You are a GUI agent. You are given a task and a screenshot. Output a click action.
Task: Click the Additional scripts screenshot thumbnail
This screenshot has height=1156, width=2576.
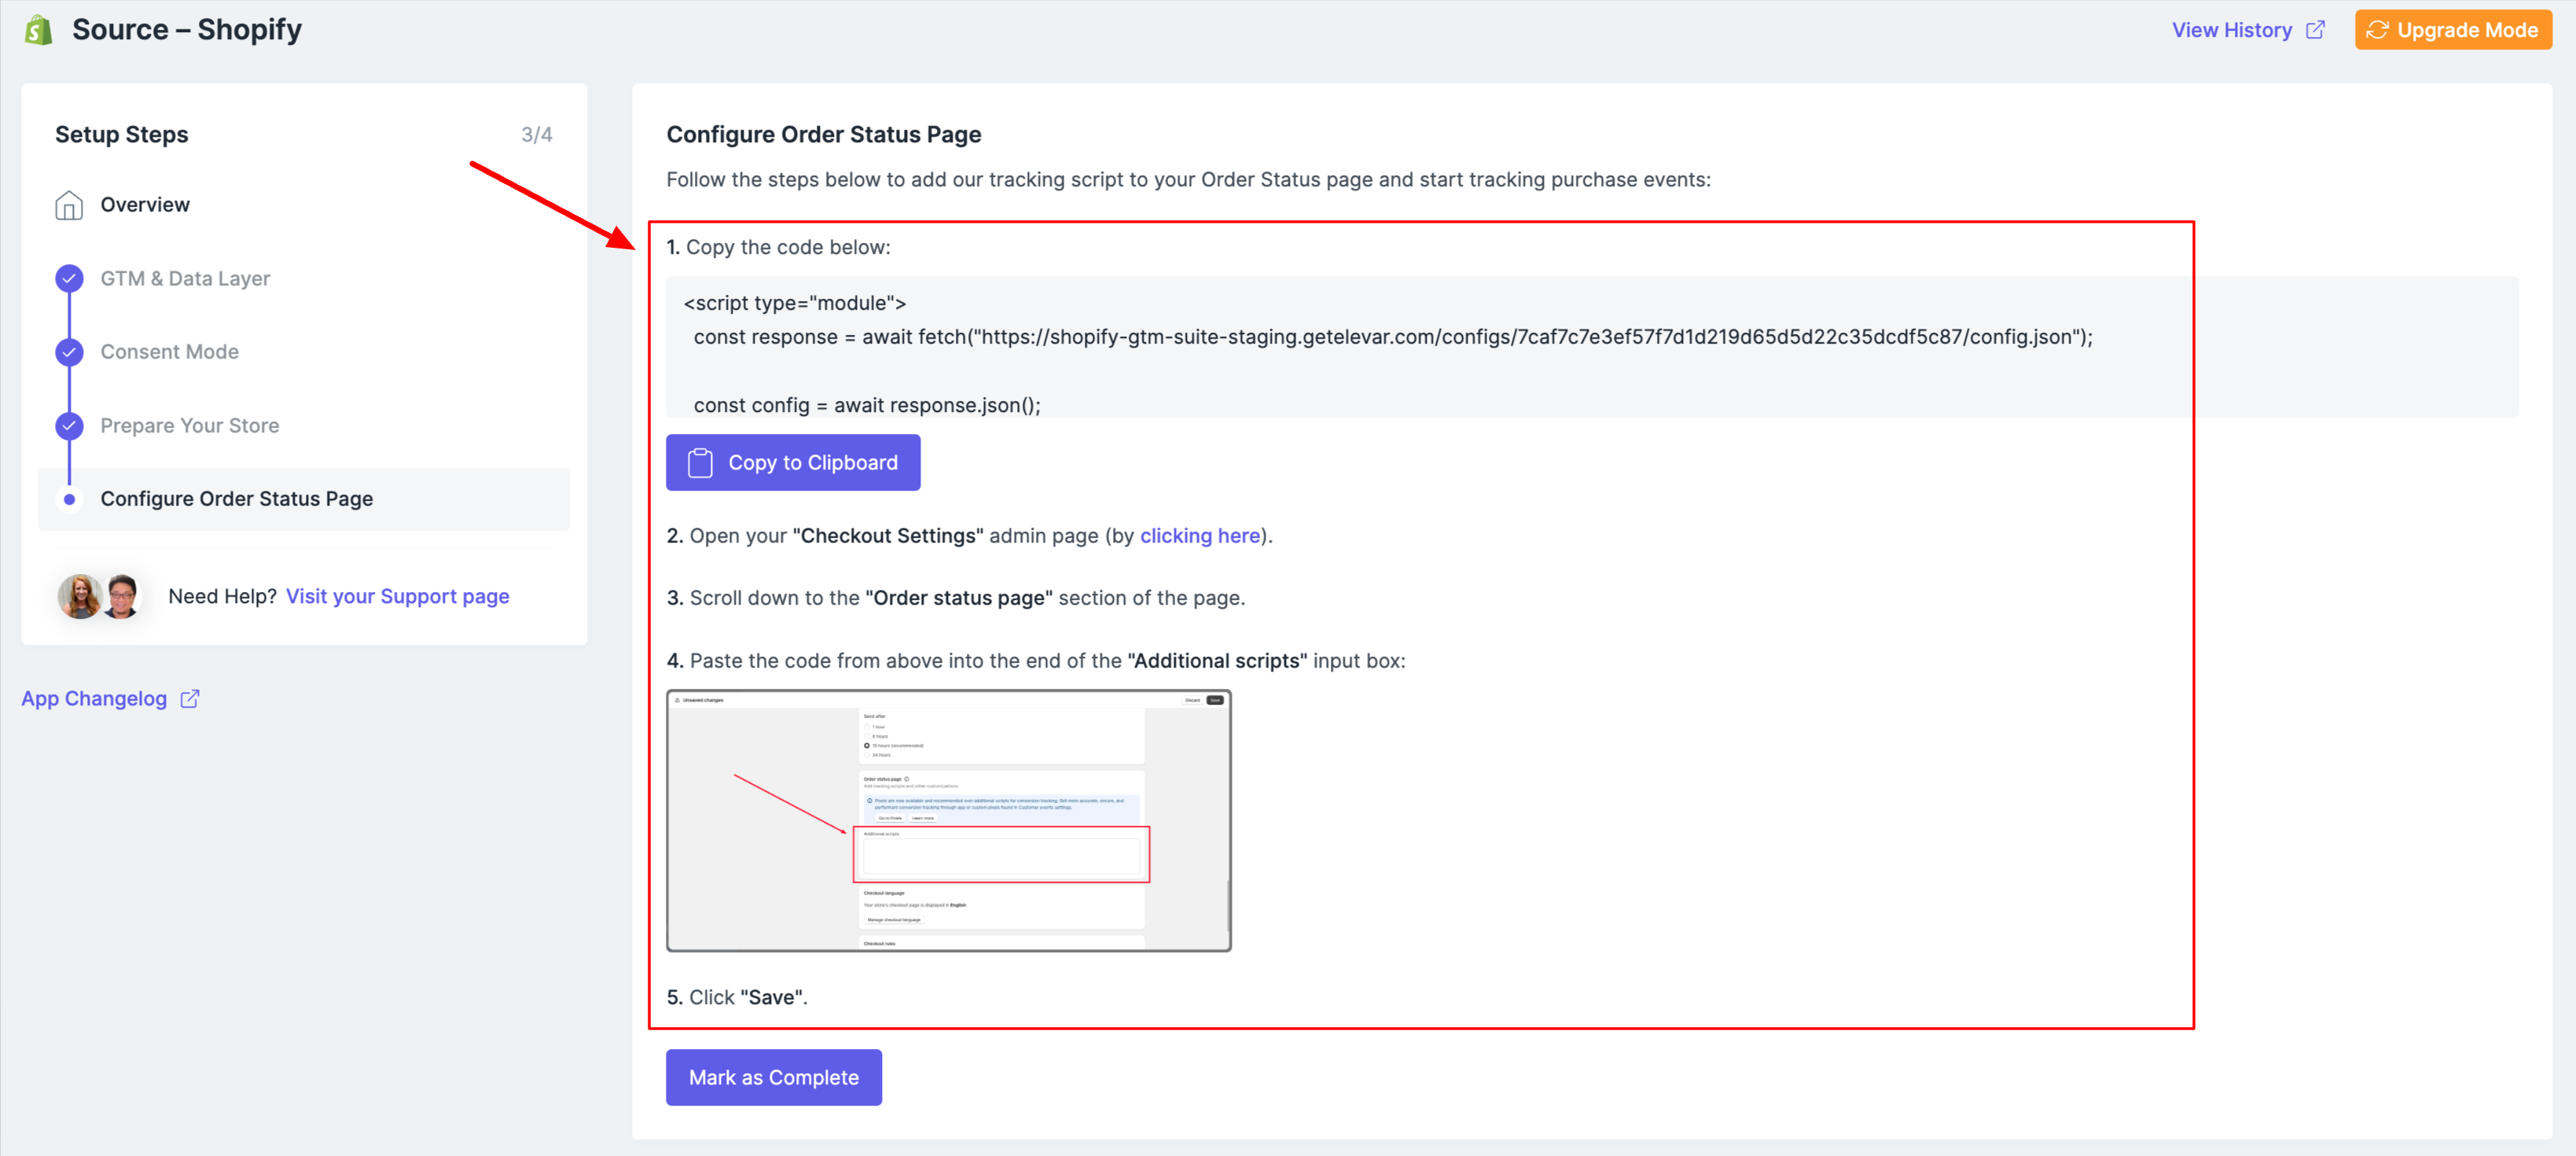[x=948, y=820]
